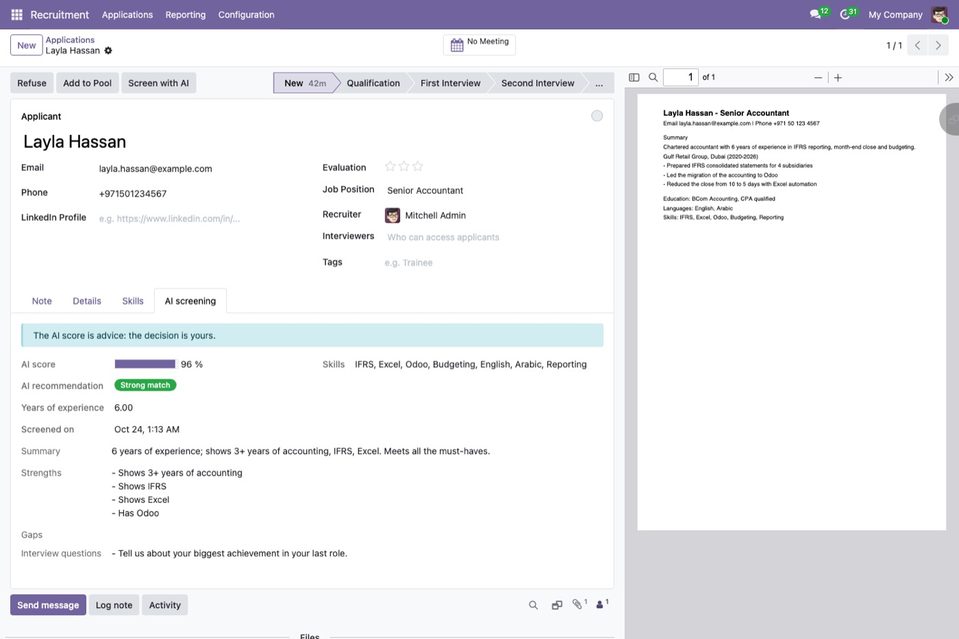Screen dimensions: 959x639
Task: Set evaluation to one star
Action: coord(390,166)
